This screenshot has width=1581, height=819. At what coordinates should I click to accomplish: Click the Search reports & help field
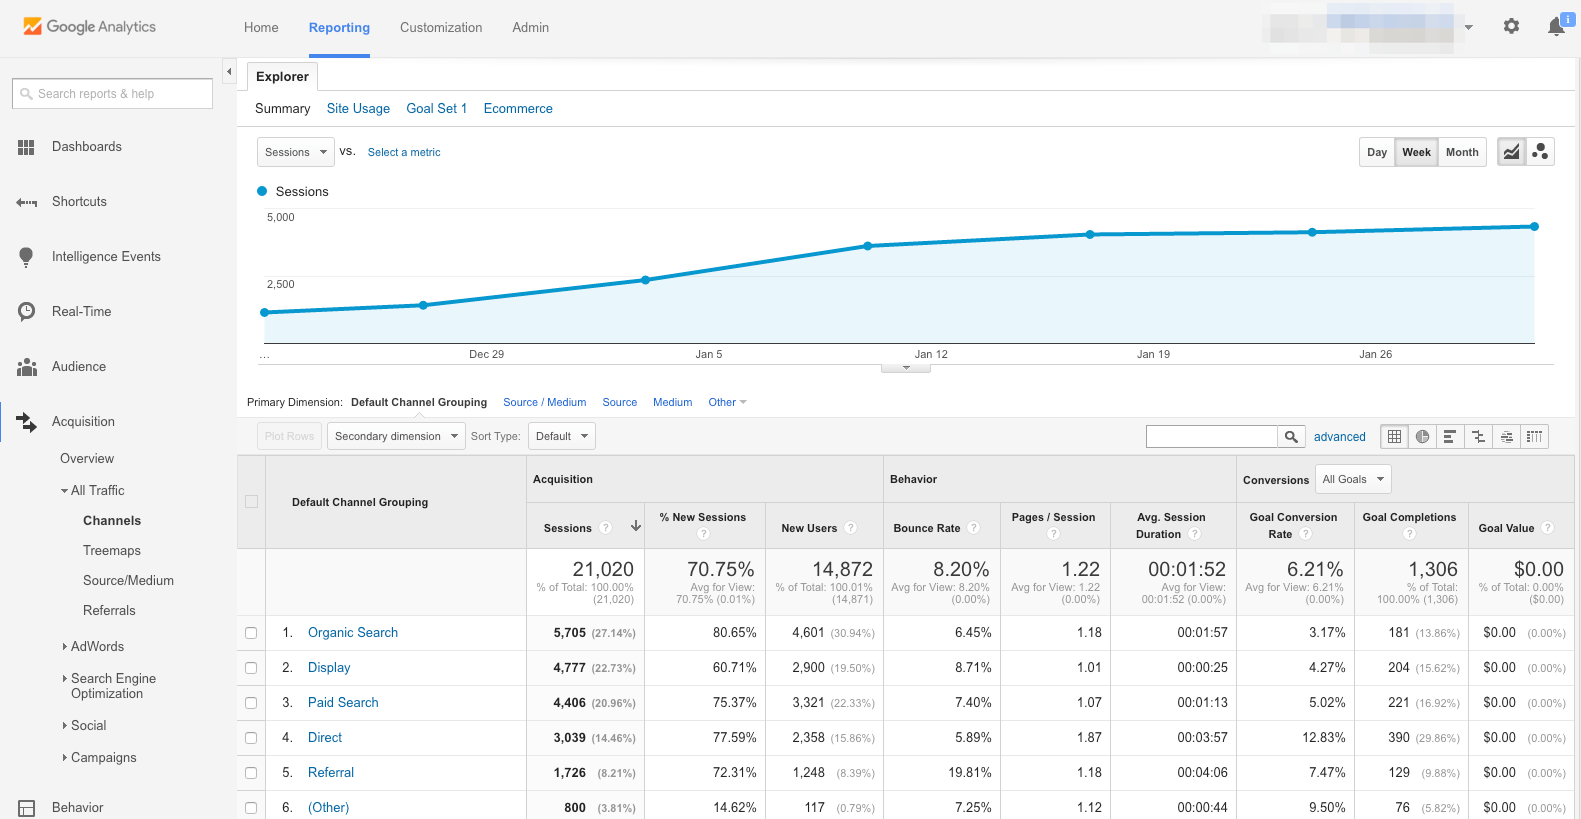(x=112, y=94)
